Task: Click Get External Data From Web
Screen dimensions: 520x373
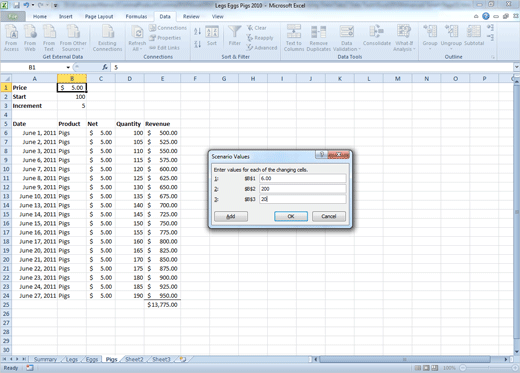Action: click(x=30, y=38)
